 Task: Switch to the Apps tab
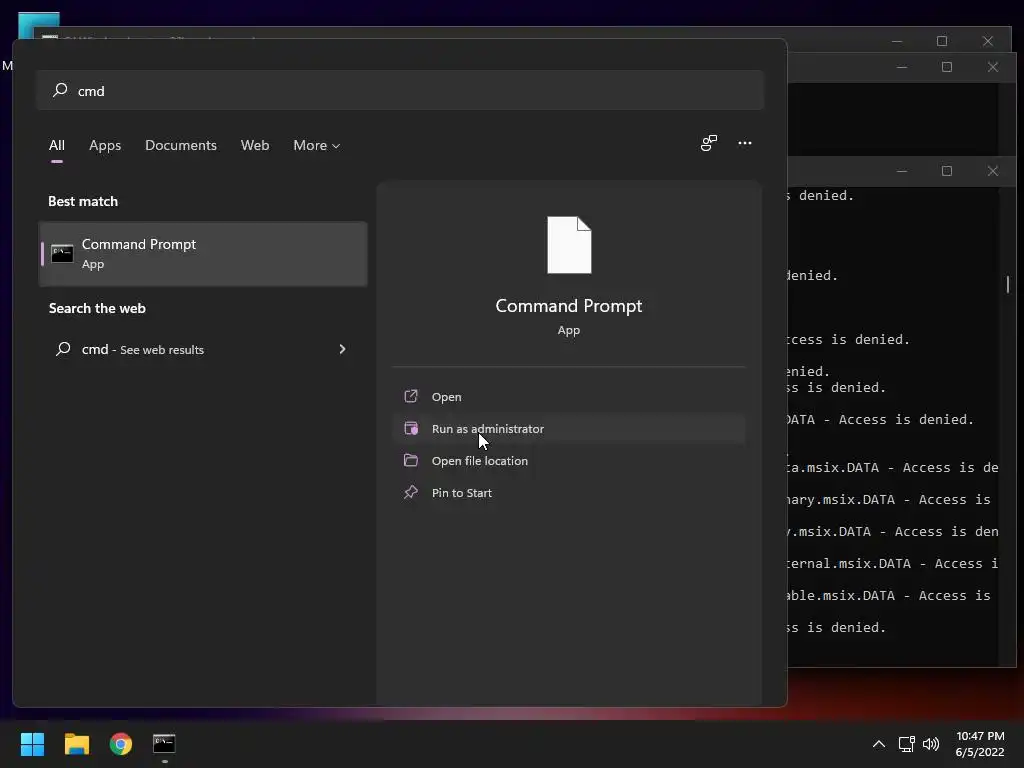click(x=105, y=145)
